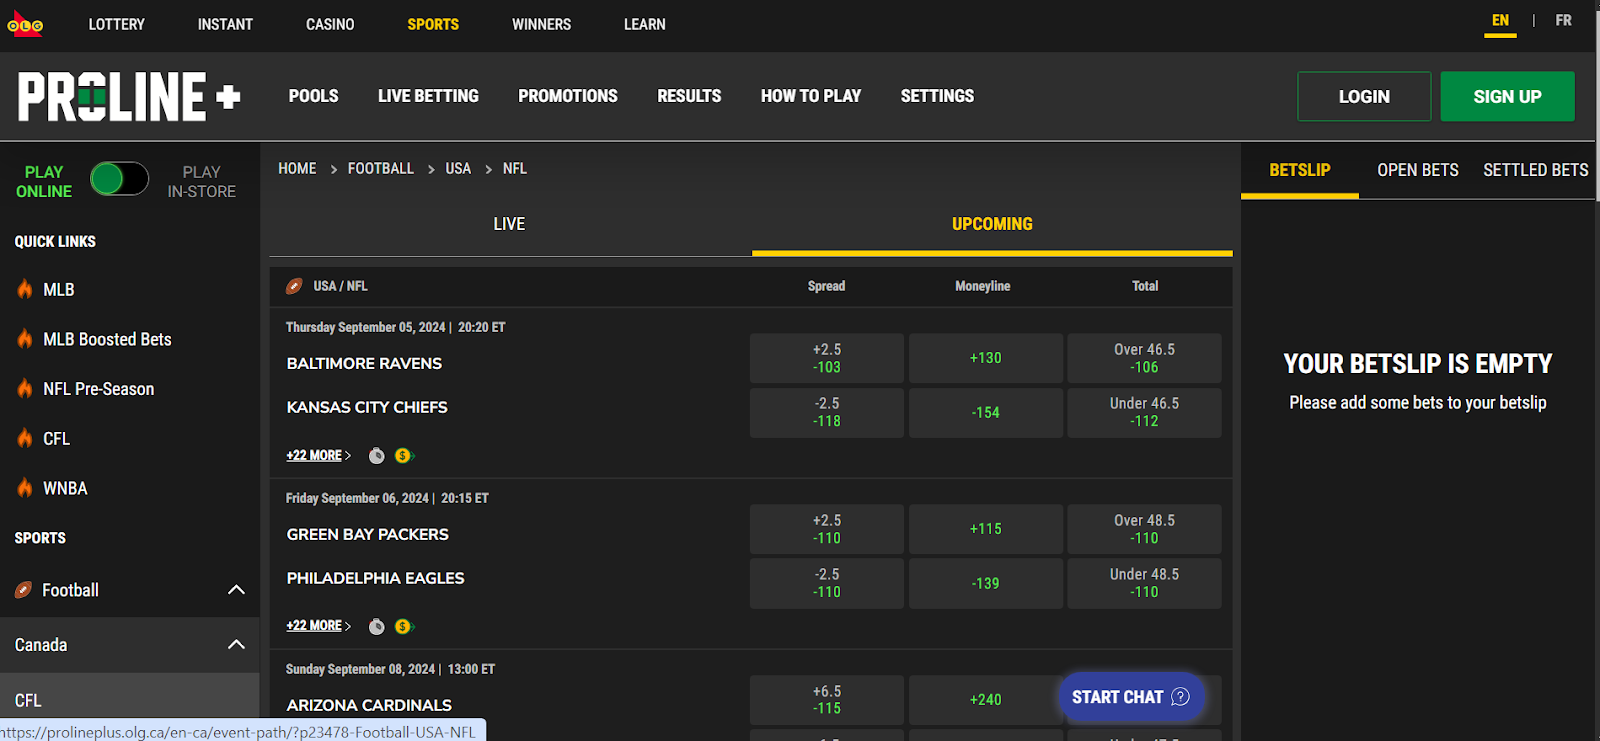Select Baltimore Ravens +2.5 spread bet
1600x741 pixels.
(x=827, y=358)
